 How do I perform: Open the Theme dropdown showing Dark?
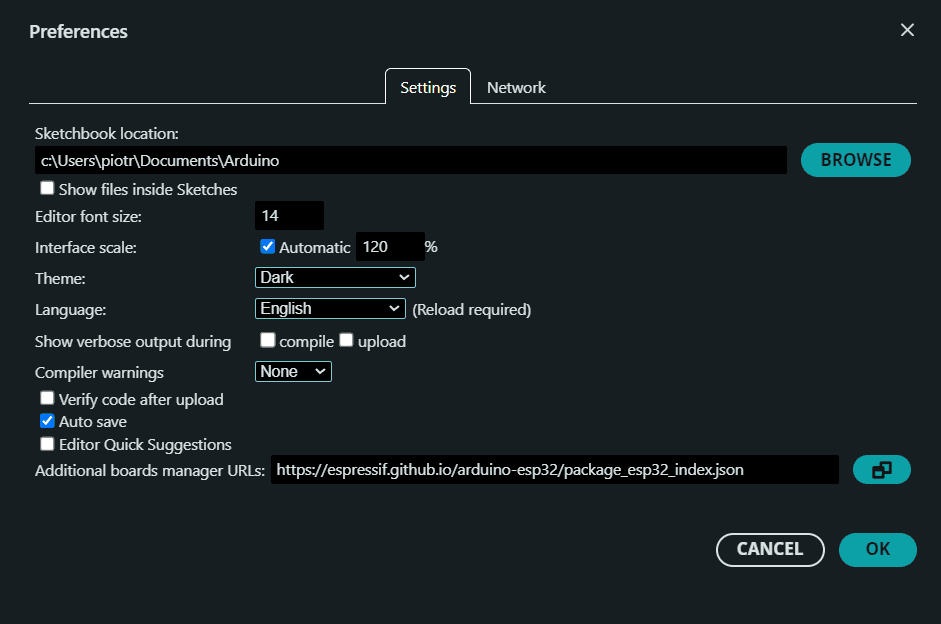pos(335,277)
